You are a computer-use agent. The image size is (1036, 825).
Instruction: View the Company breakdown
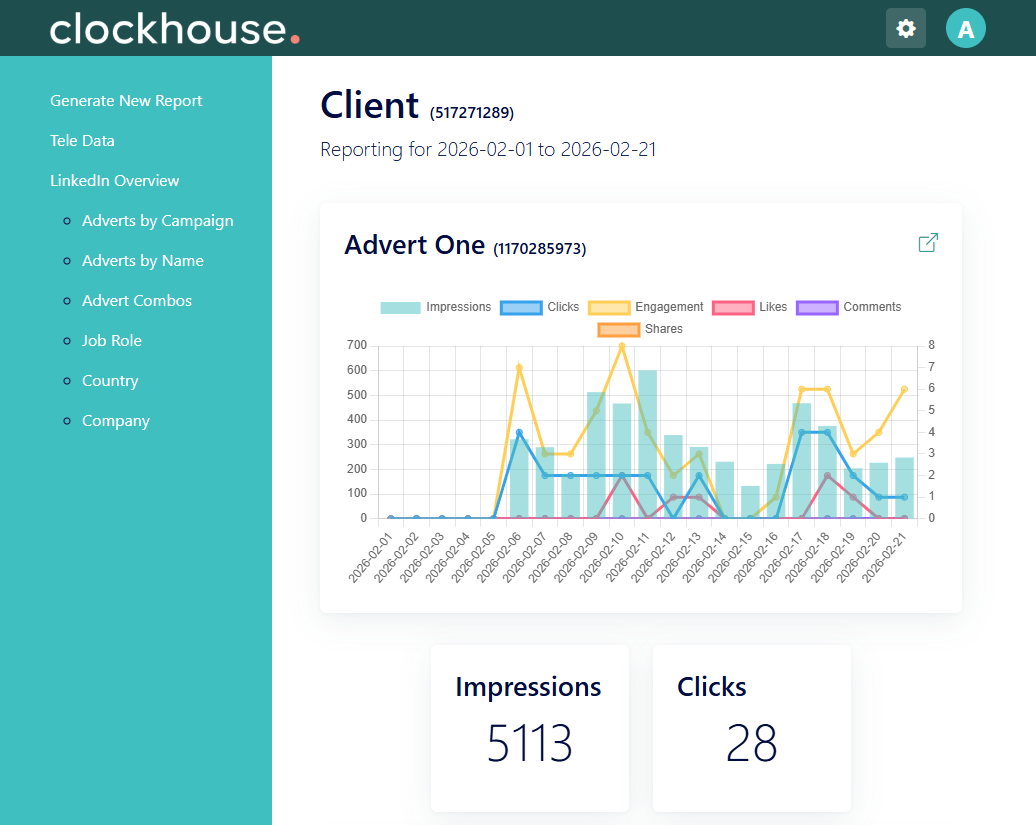click(116, 421)
